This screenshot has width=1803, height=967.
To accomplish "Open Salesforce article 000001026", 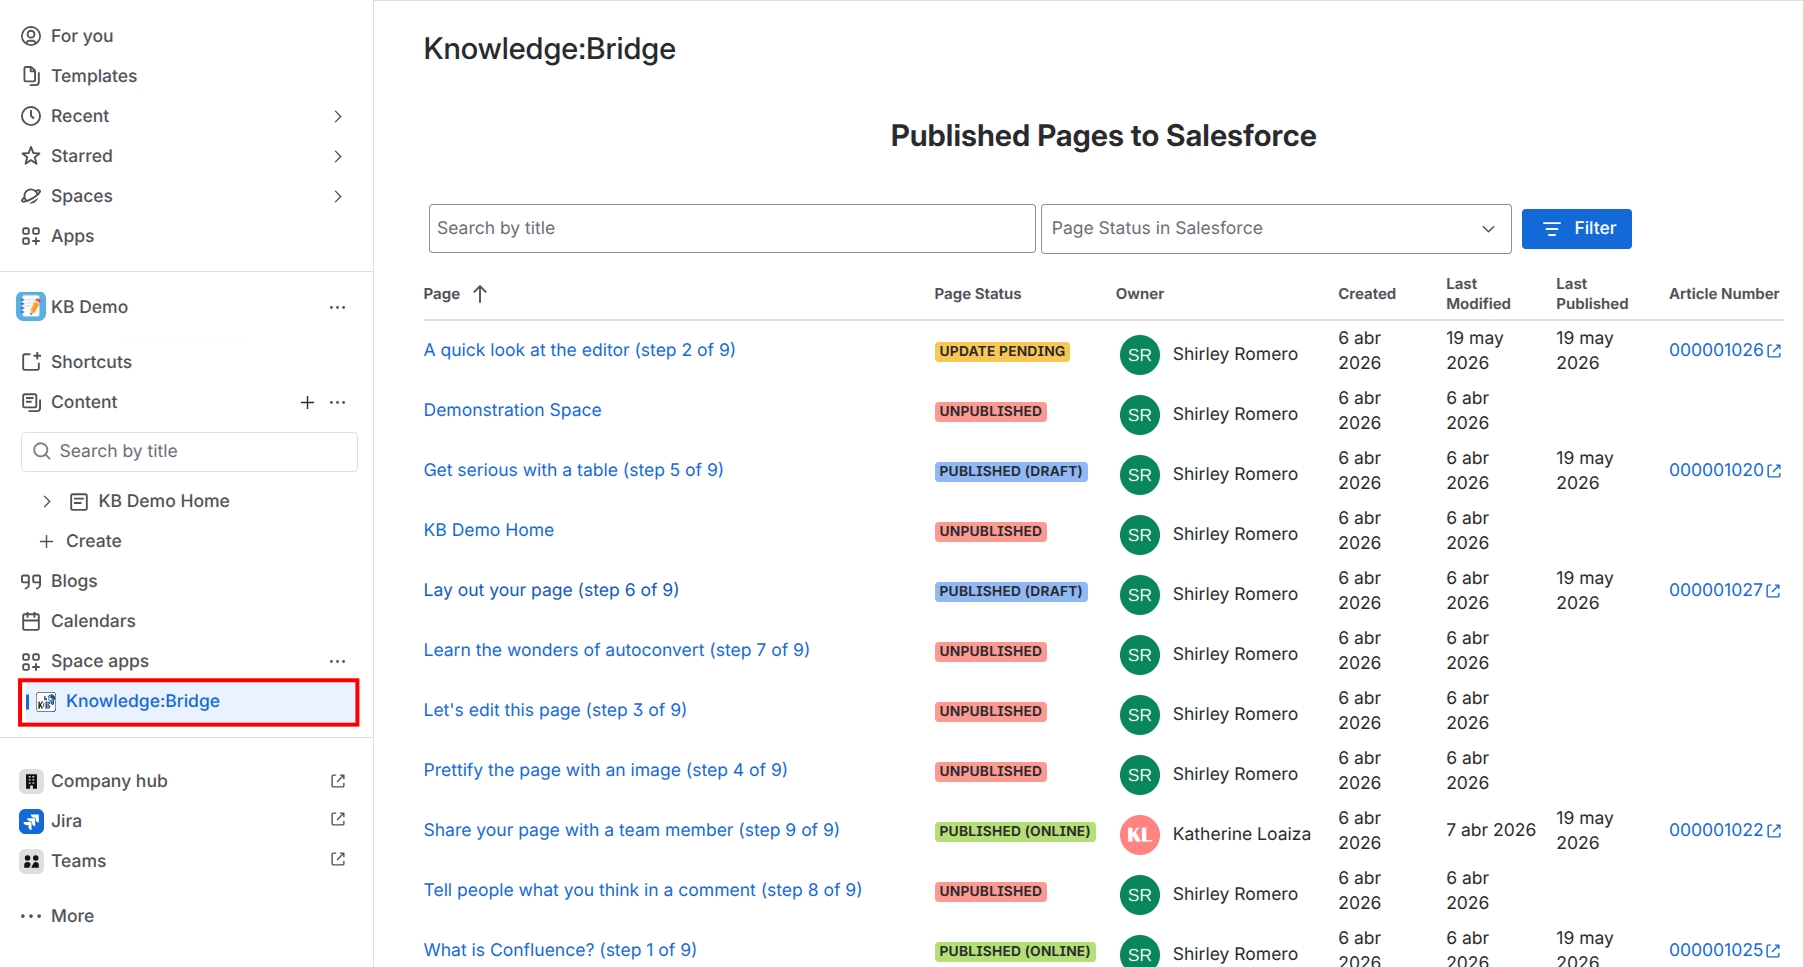I will point(1725,350).
